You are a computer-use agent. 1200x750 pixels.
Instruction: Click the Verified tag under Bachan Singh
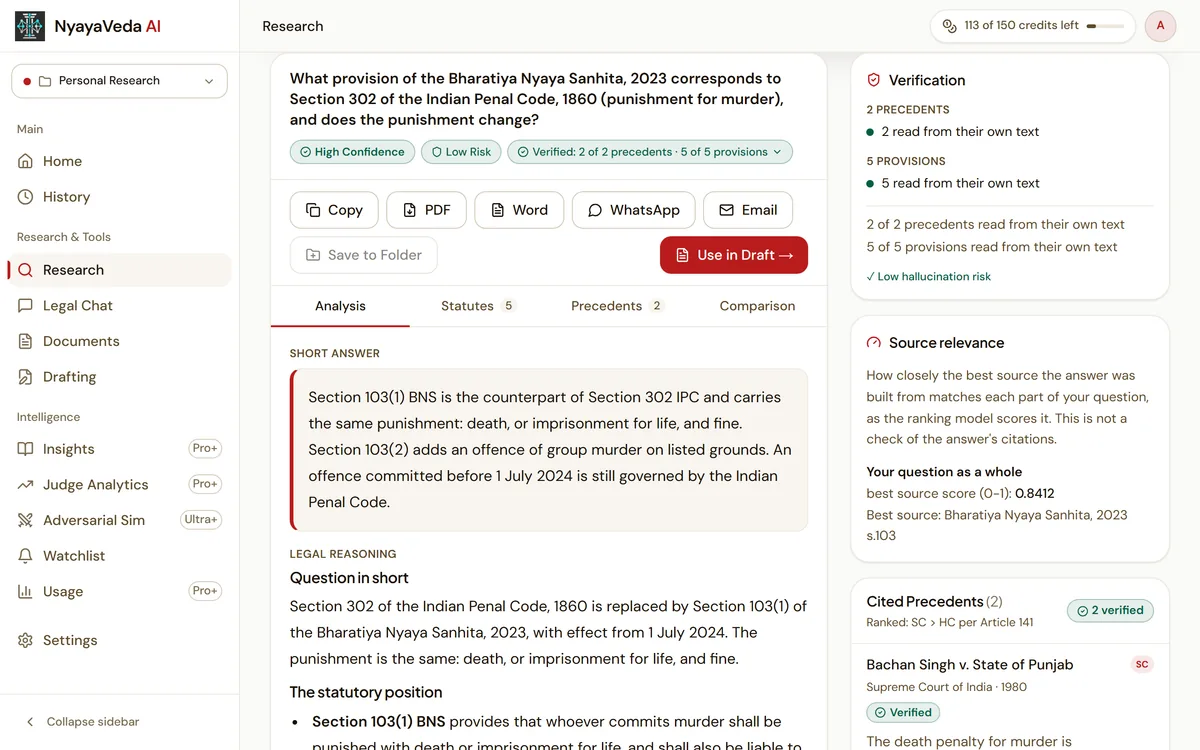tap(903, 713)
